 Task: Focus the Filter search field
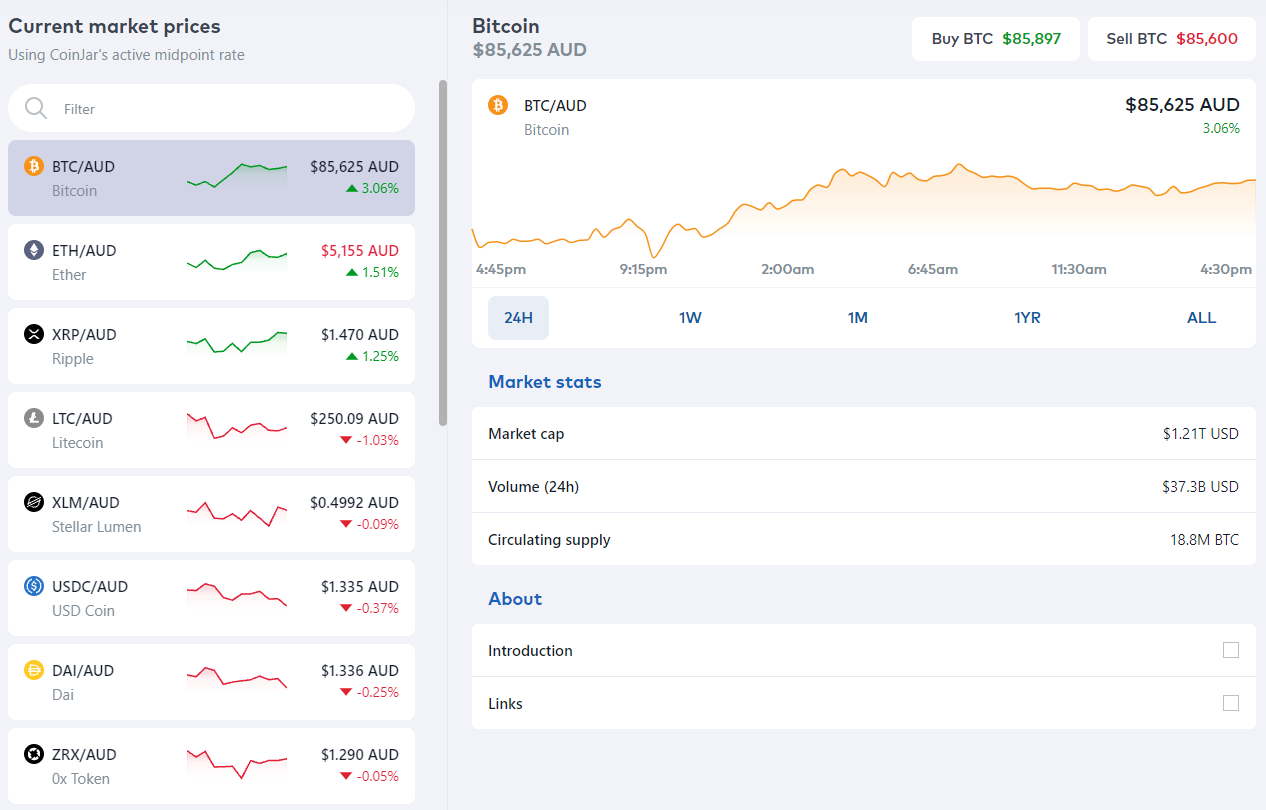211,108
